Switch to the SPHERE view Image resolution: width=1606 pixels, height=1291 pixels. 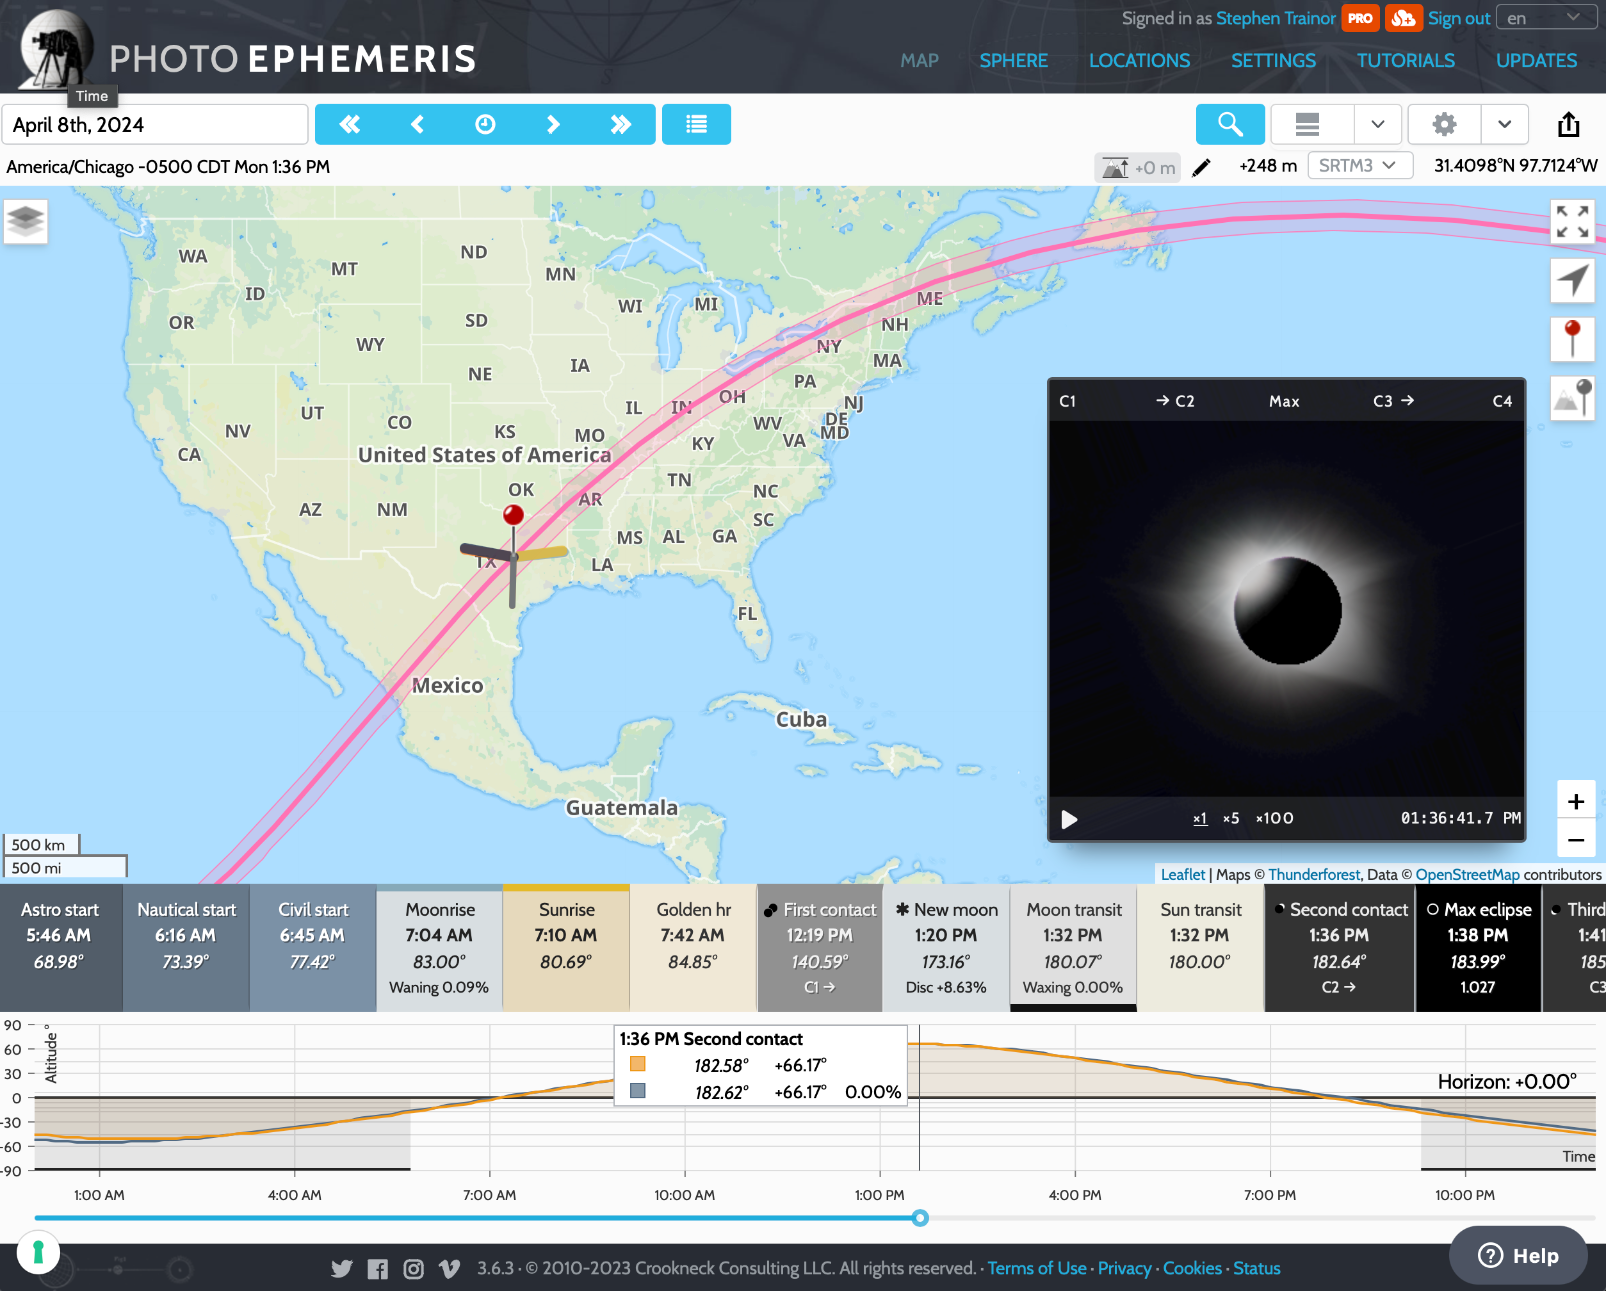(x=1014, y=61)
